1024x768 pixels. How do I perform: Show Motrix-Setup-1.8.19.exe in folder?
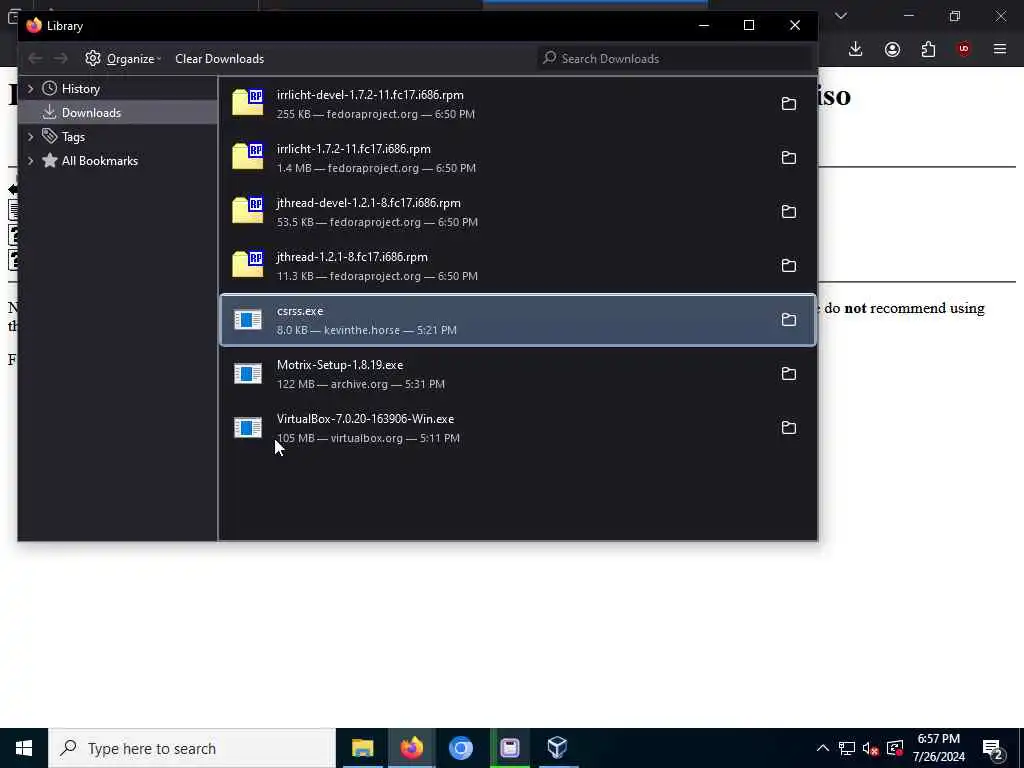788,374
